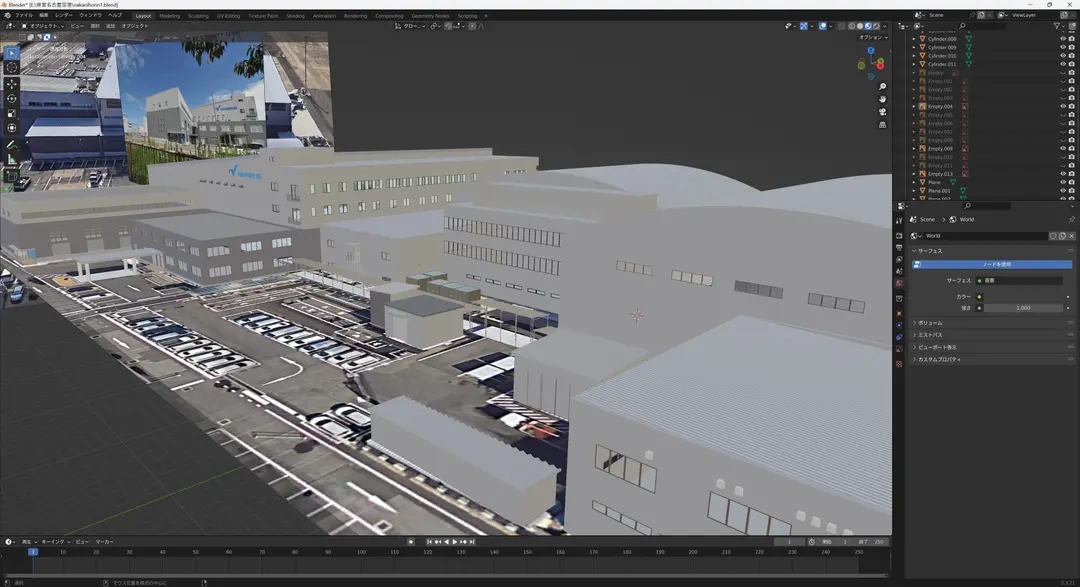Open the Tool properties tab
The height and width of the screenshot is (587, 1080).
coord(899,220)
